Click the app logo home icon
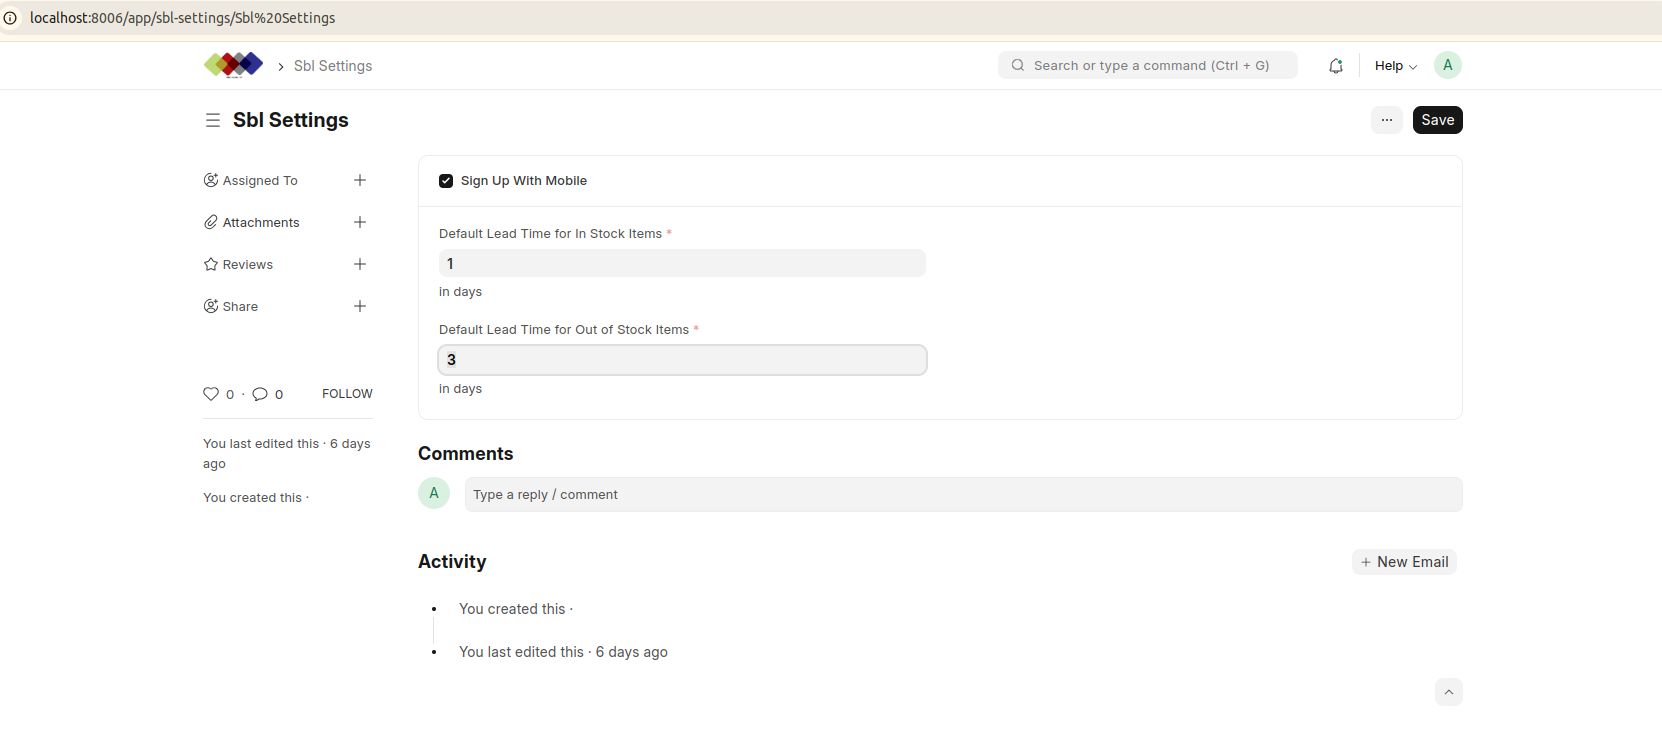Image resolution: width=1662 pixels, height=753 pixels. pyautogui.click(x=233, y=65)
